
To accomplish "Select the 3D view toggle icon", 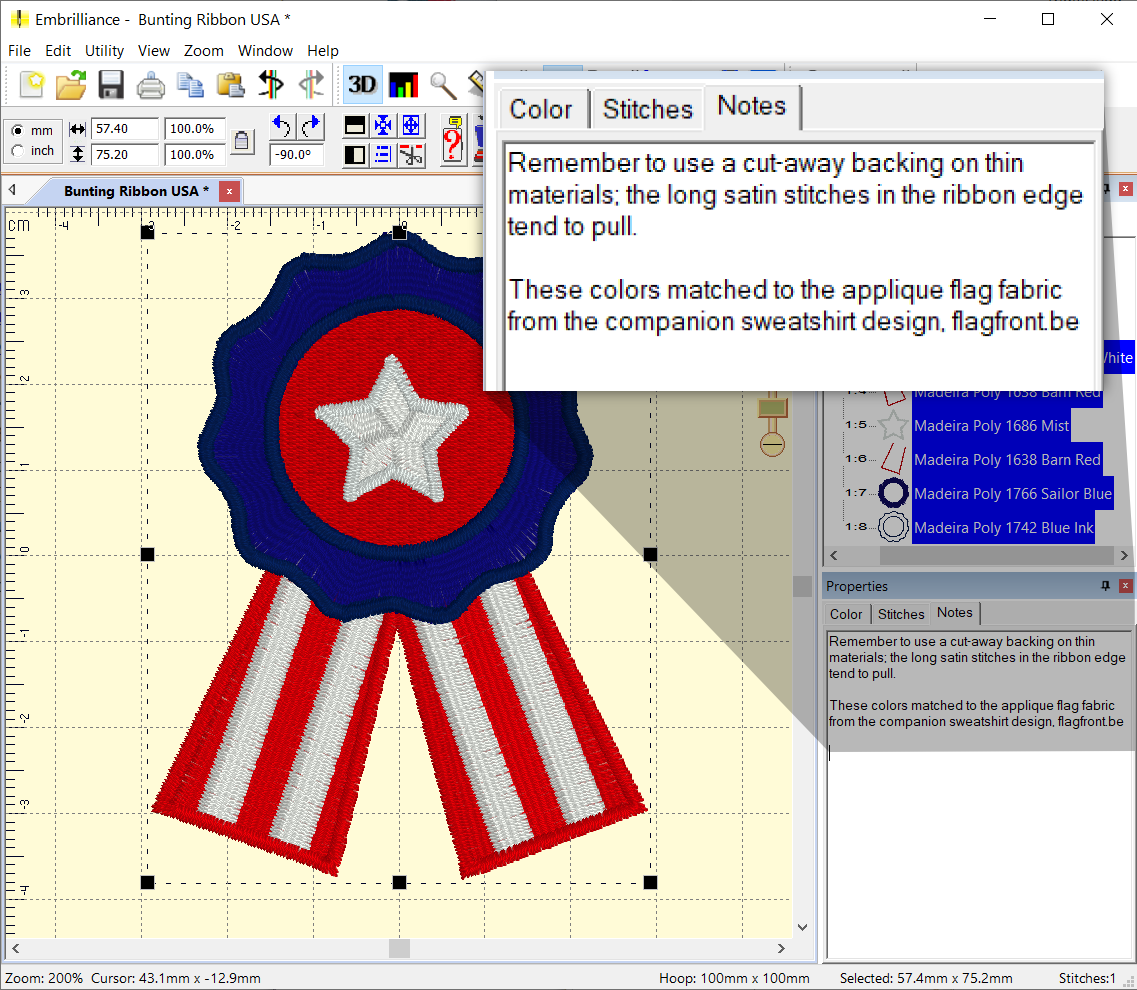I will coord(361,85).
